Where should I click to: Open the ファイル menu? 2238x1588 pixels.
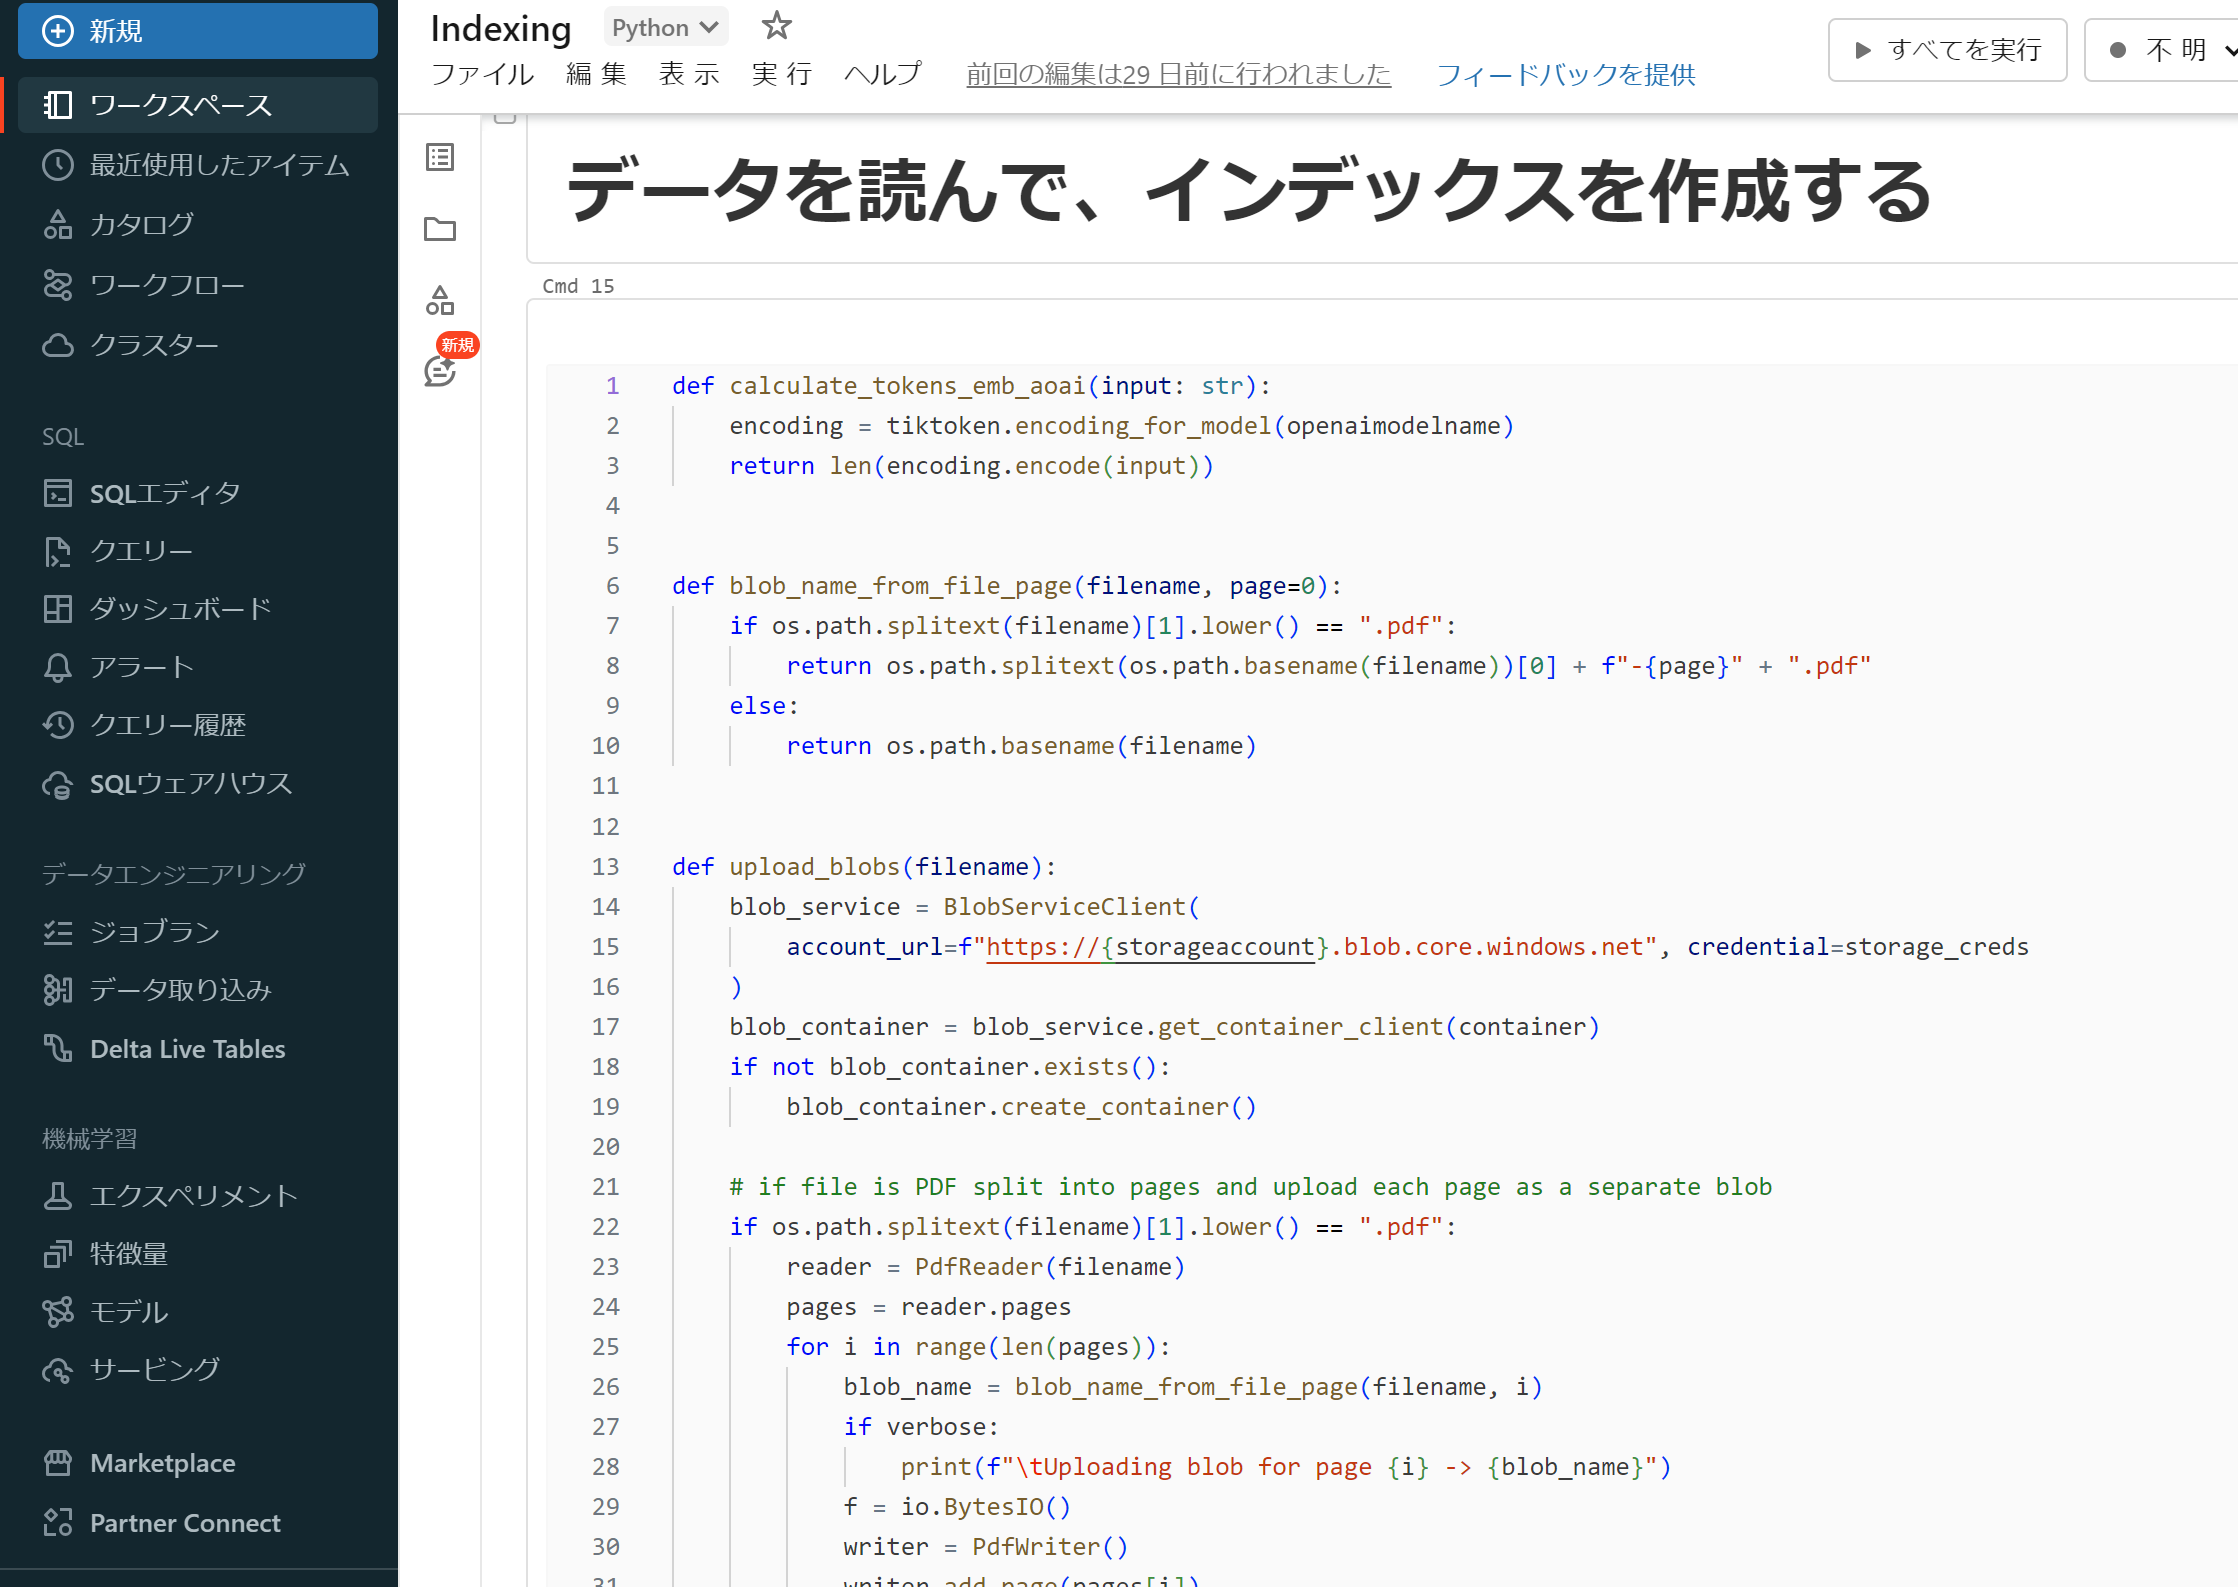pos(483,74)
